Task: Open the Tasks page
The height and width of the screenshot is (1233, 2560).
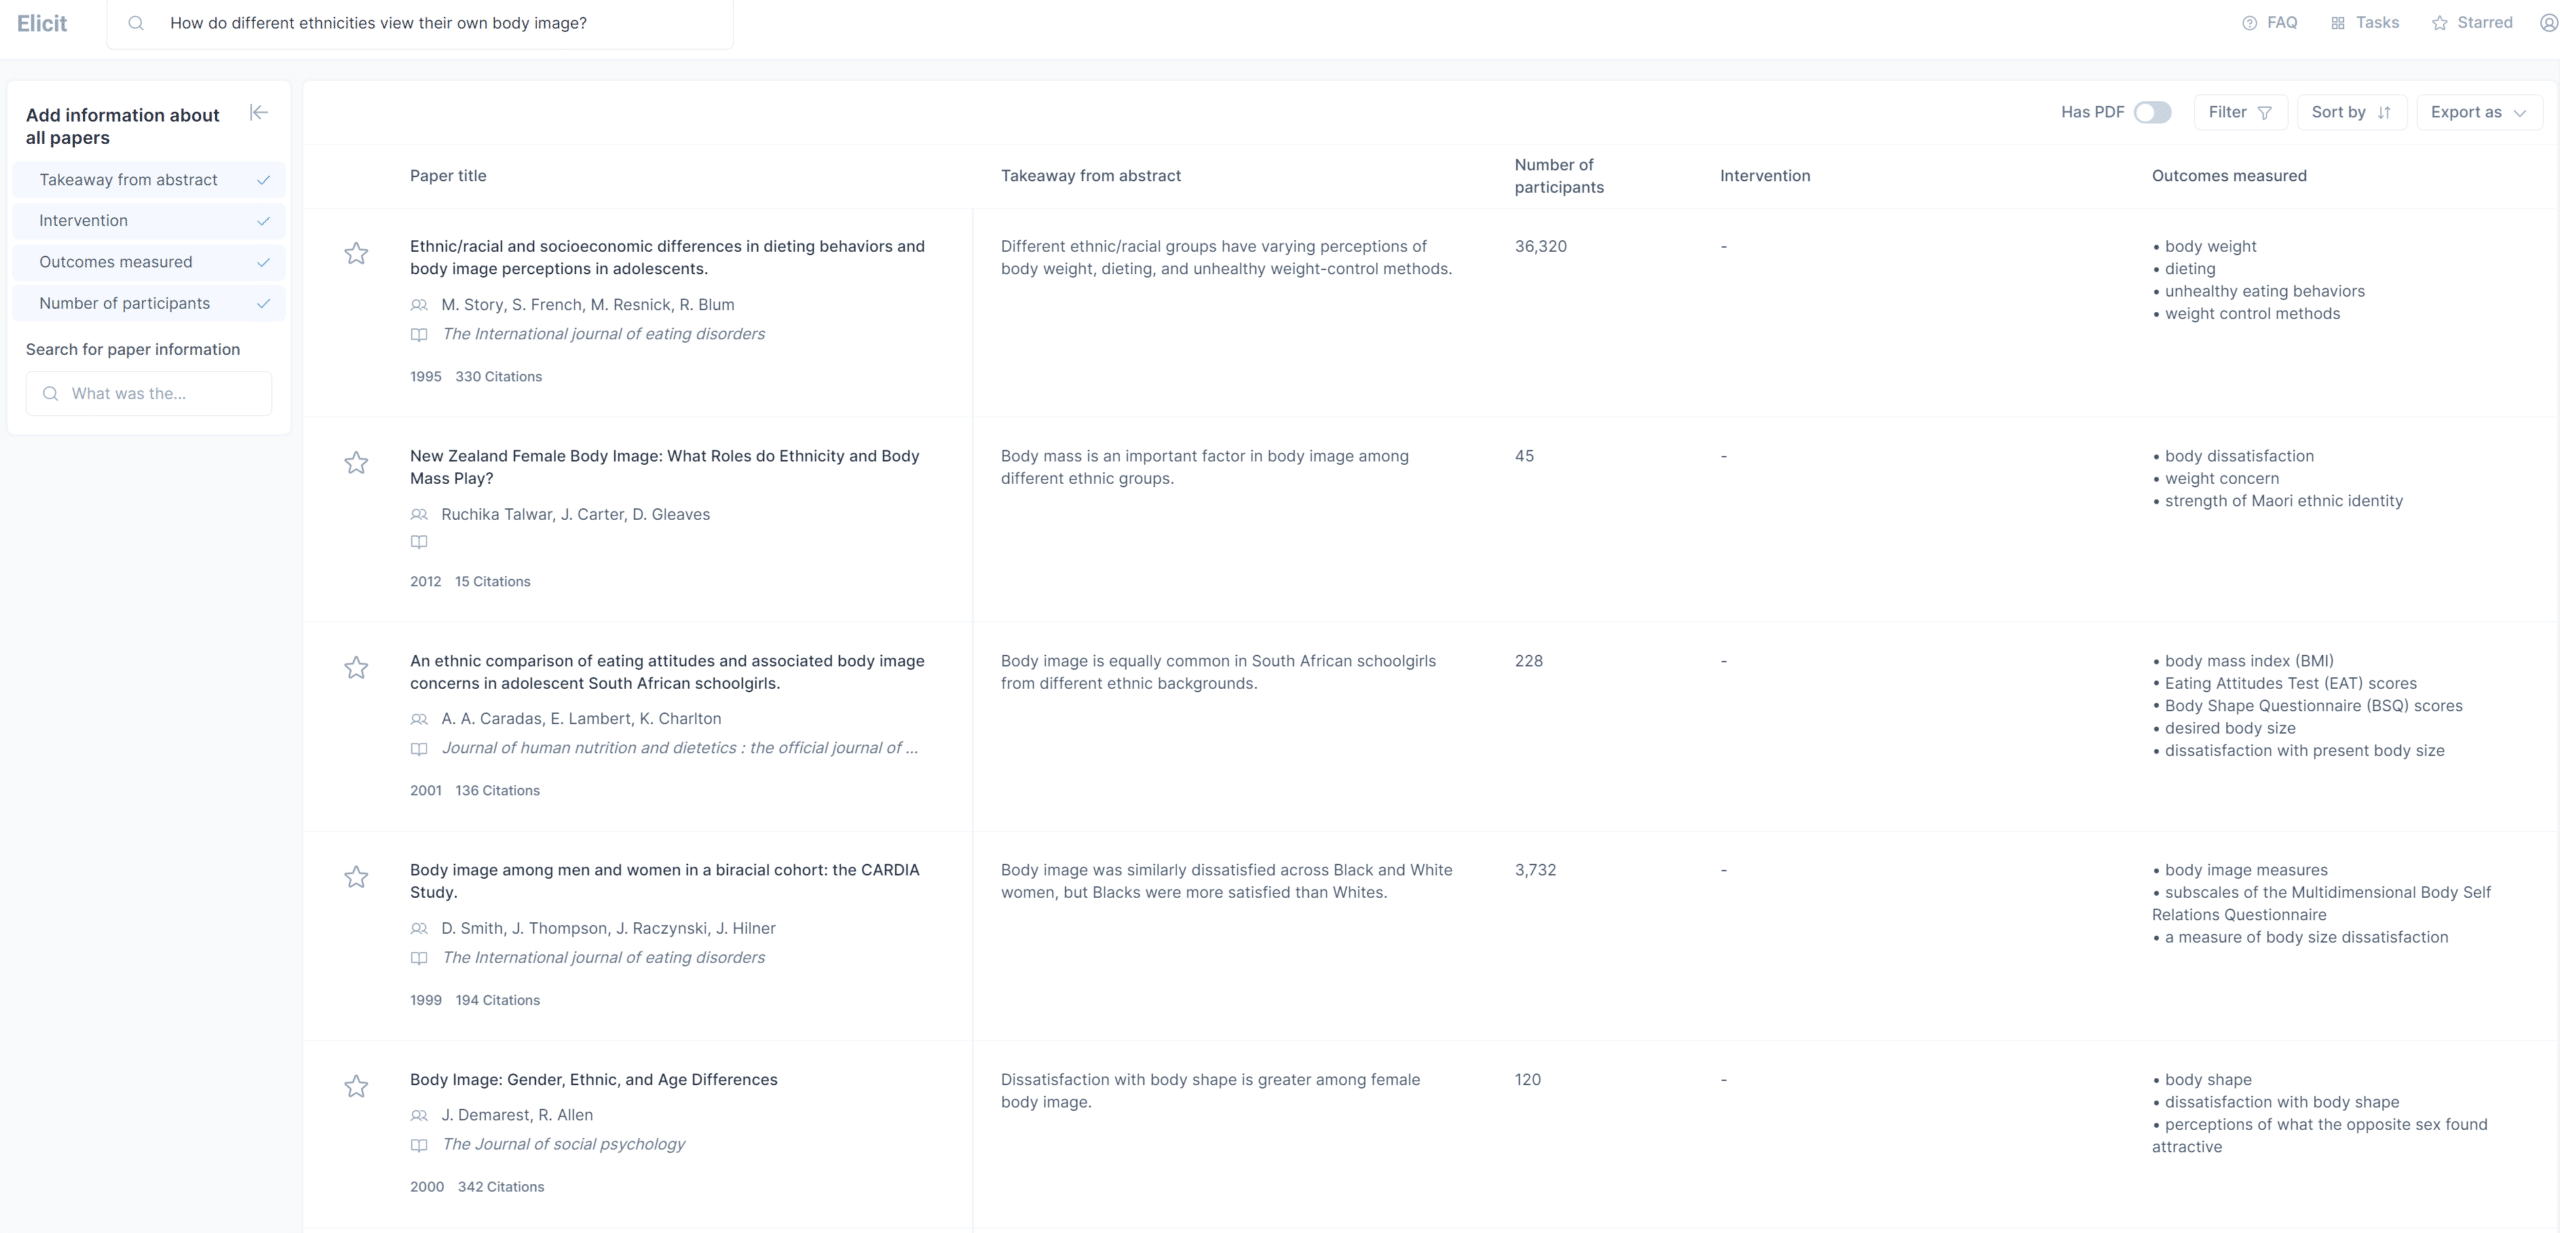Action: (2365, 22)
